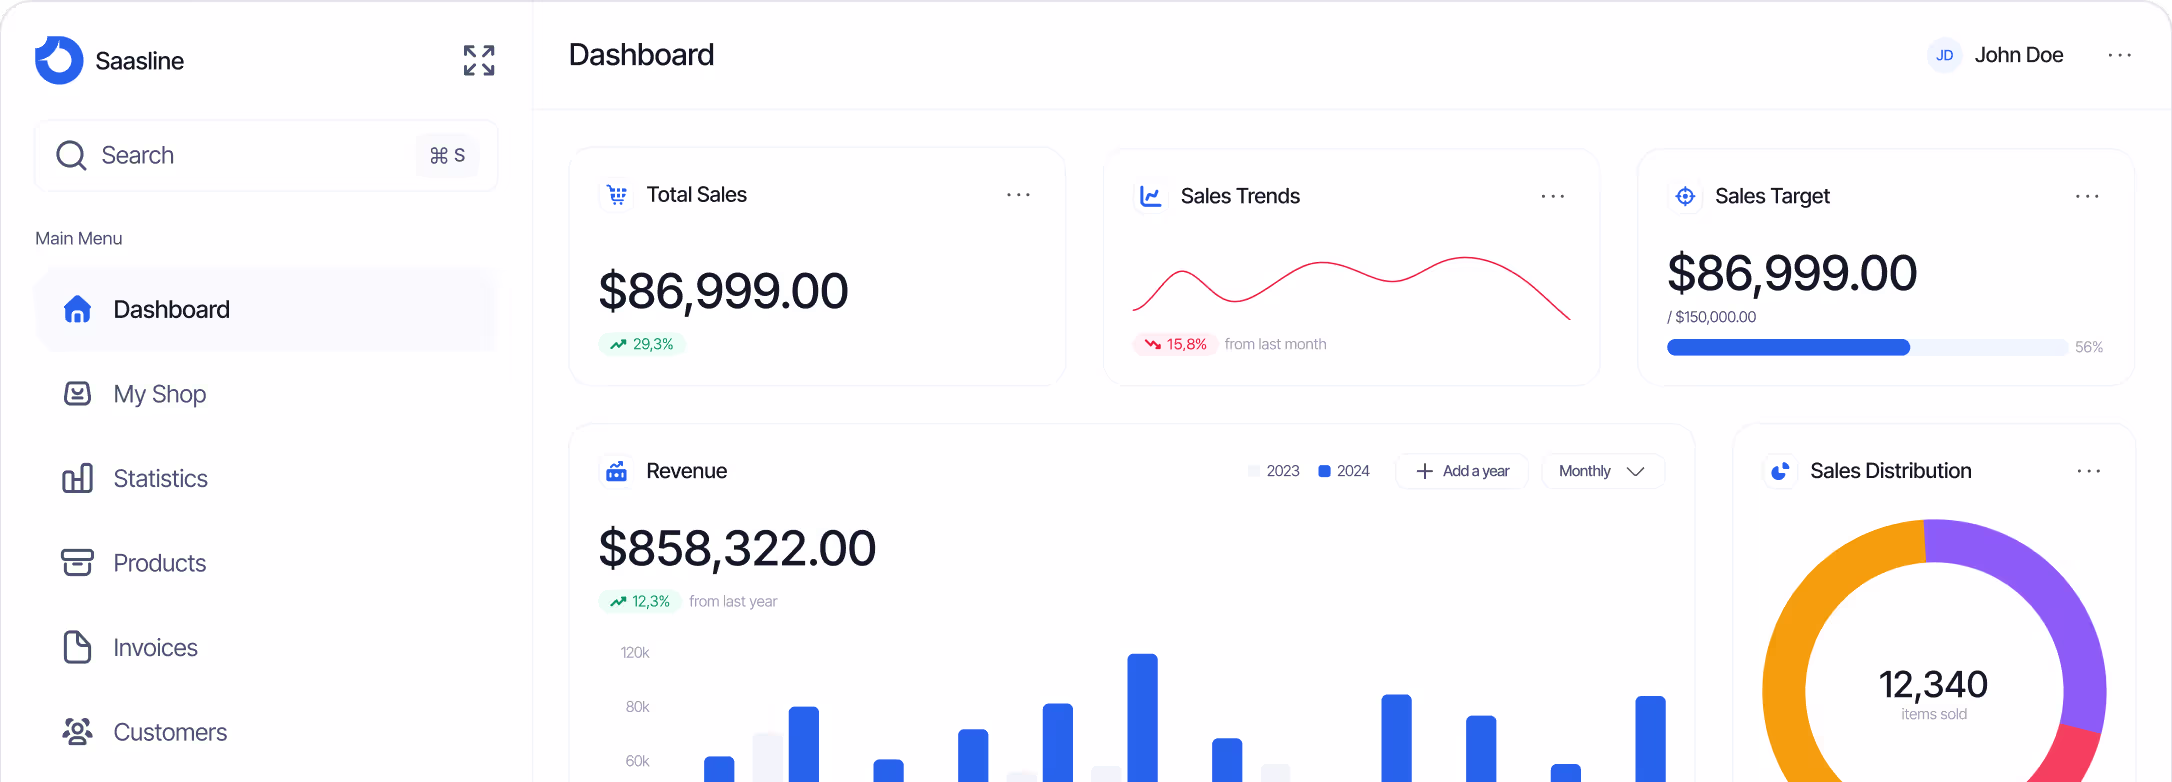2172x782 pixels.
Task: Open Statistics menu item
Action: [266, 478]
